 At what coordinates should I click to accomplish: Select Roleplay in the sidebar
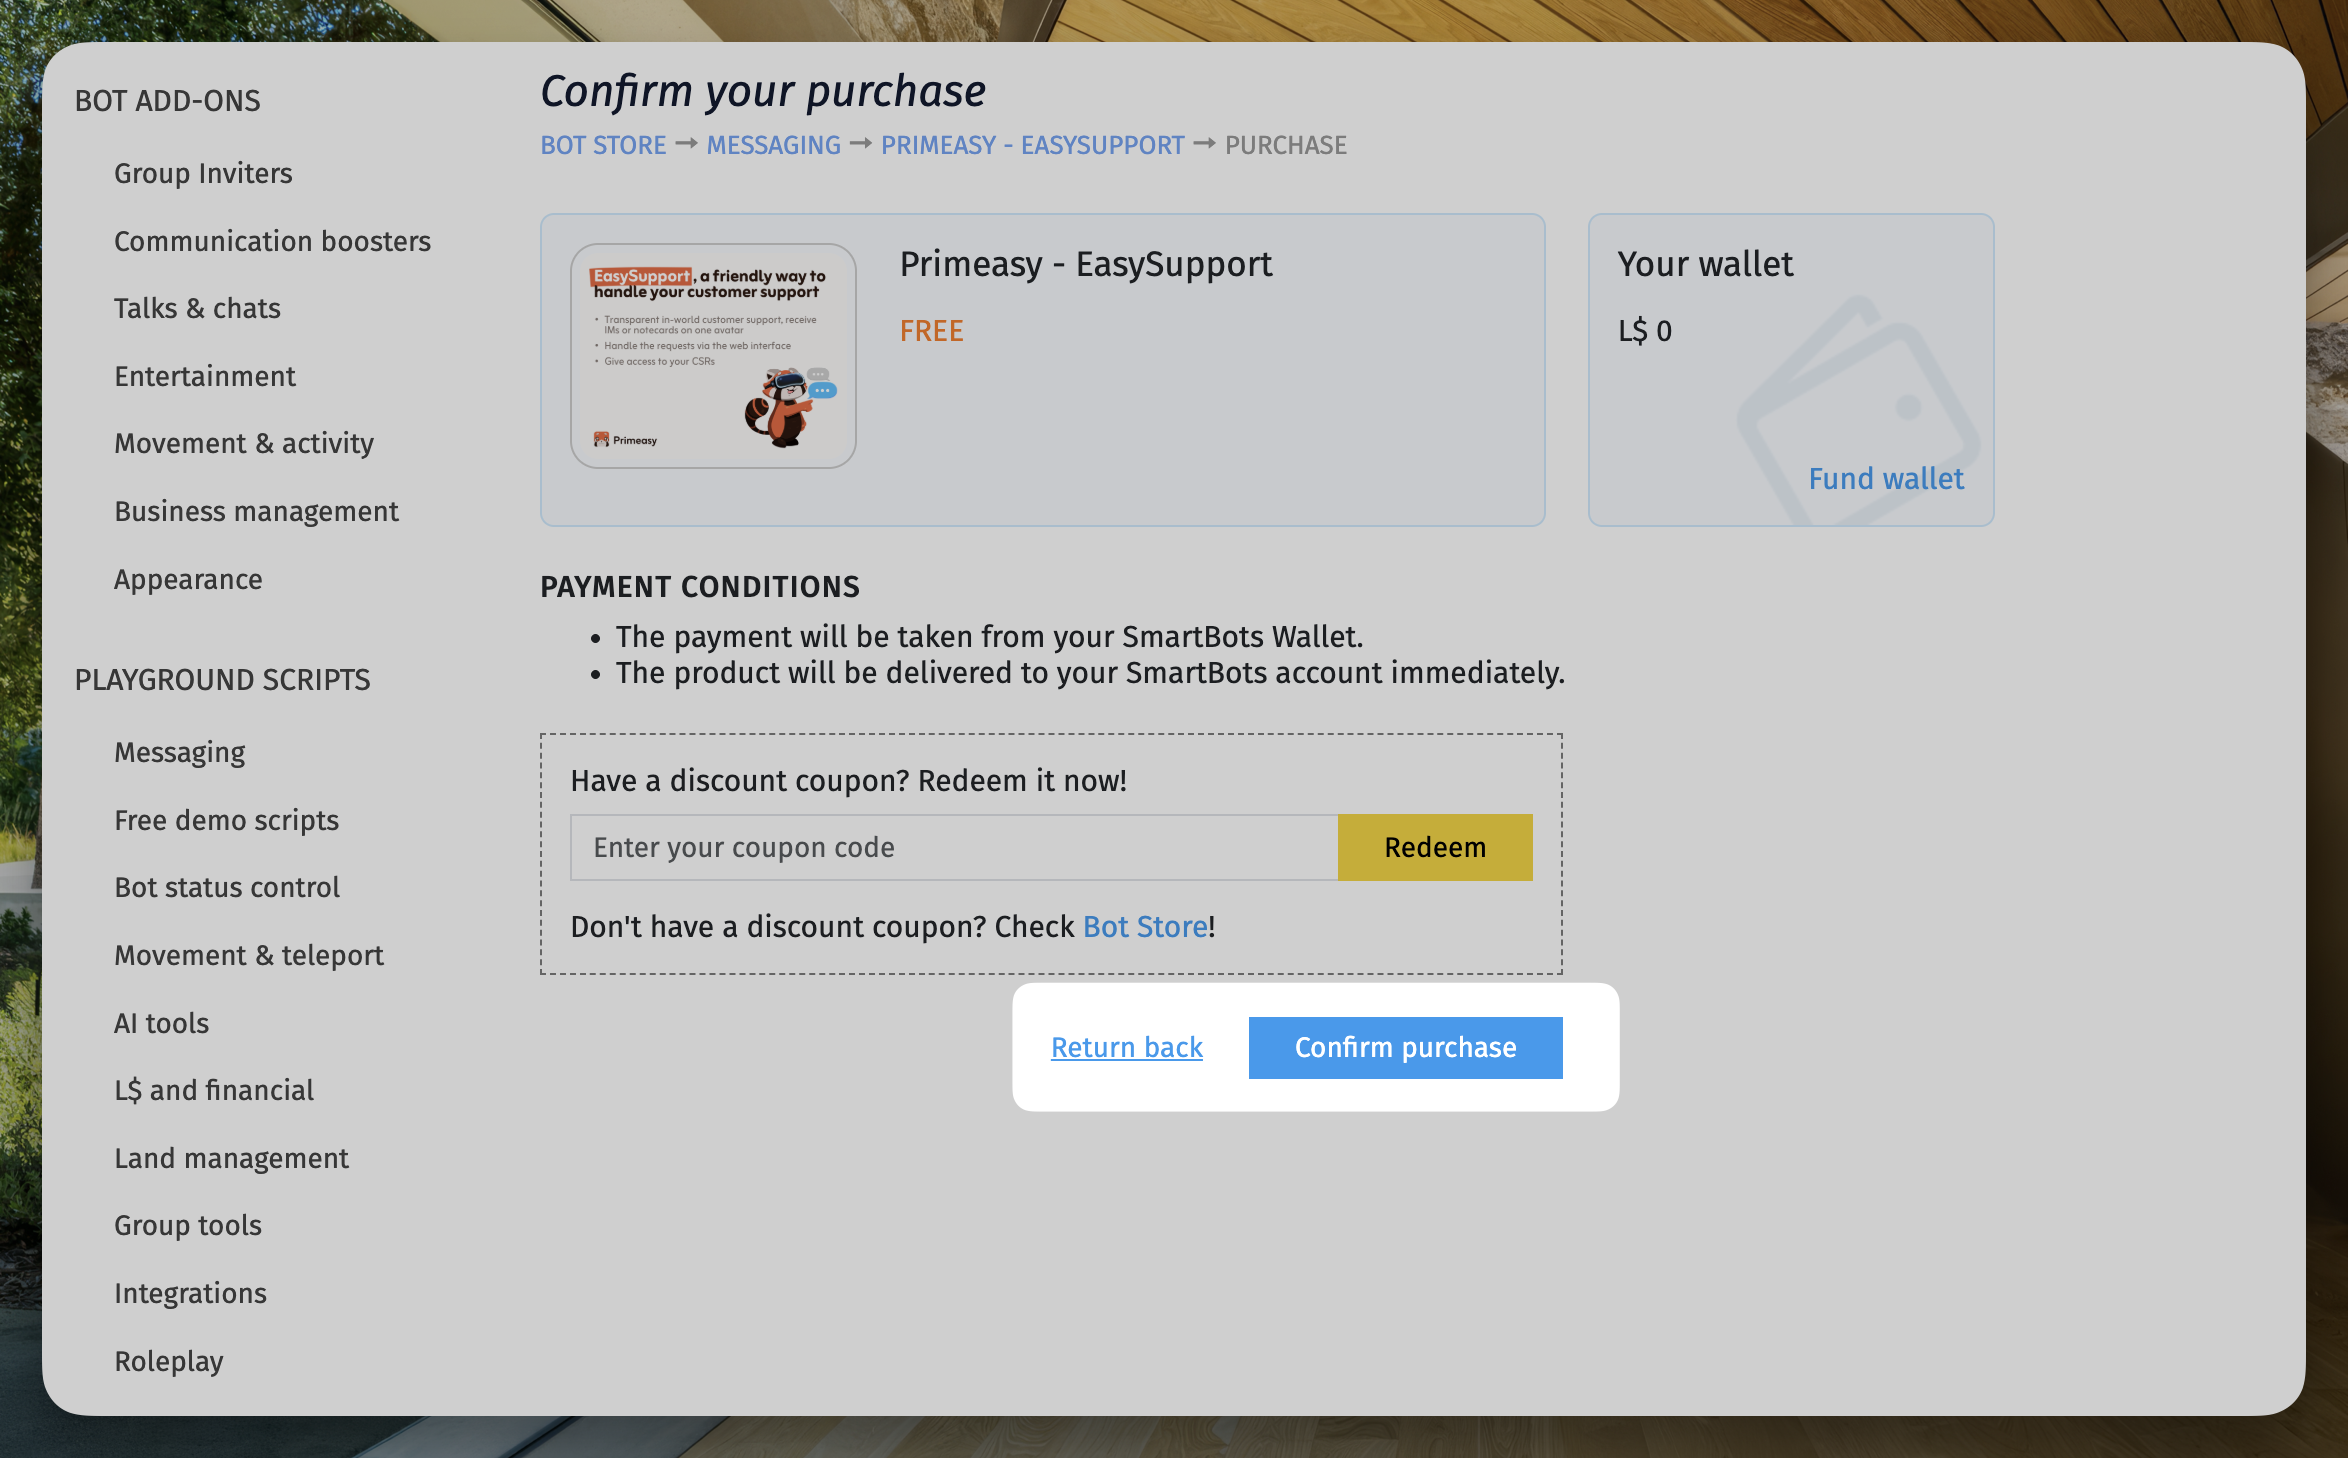(169, 1362)
